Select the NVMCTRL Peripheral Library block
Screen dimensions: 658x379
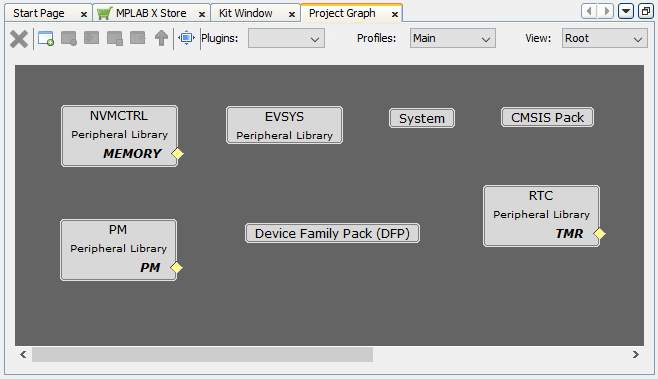[119, 136]
